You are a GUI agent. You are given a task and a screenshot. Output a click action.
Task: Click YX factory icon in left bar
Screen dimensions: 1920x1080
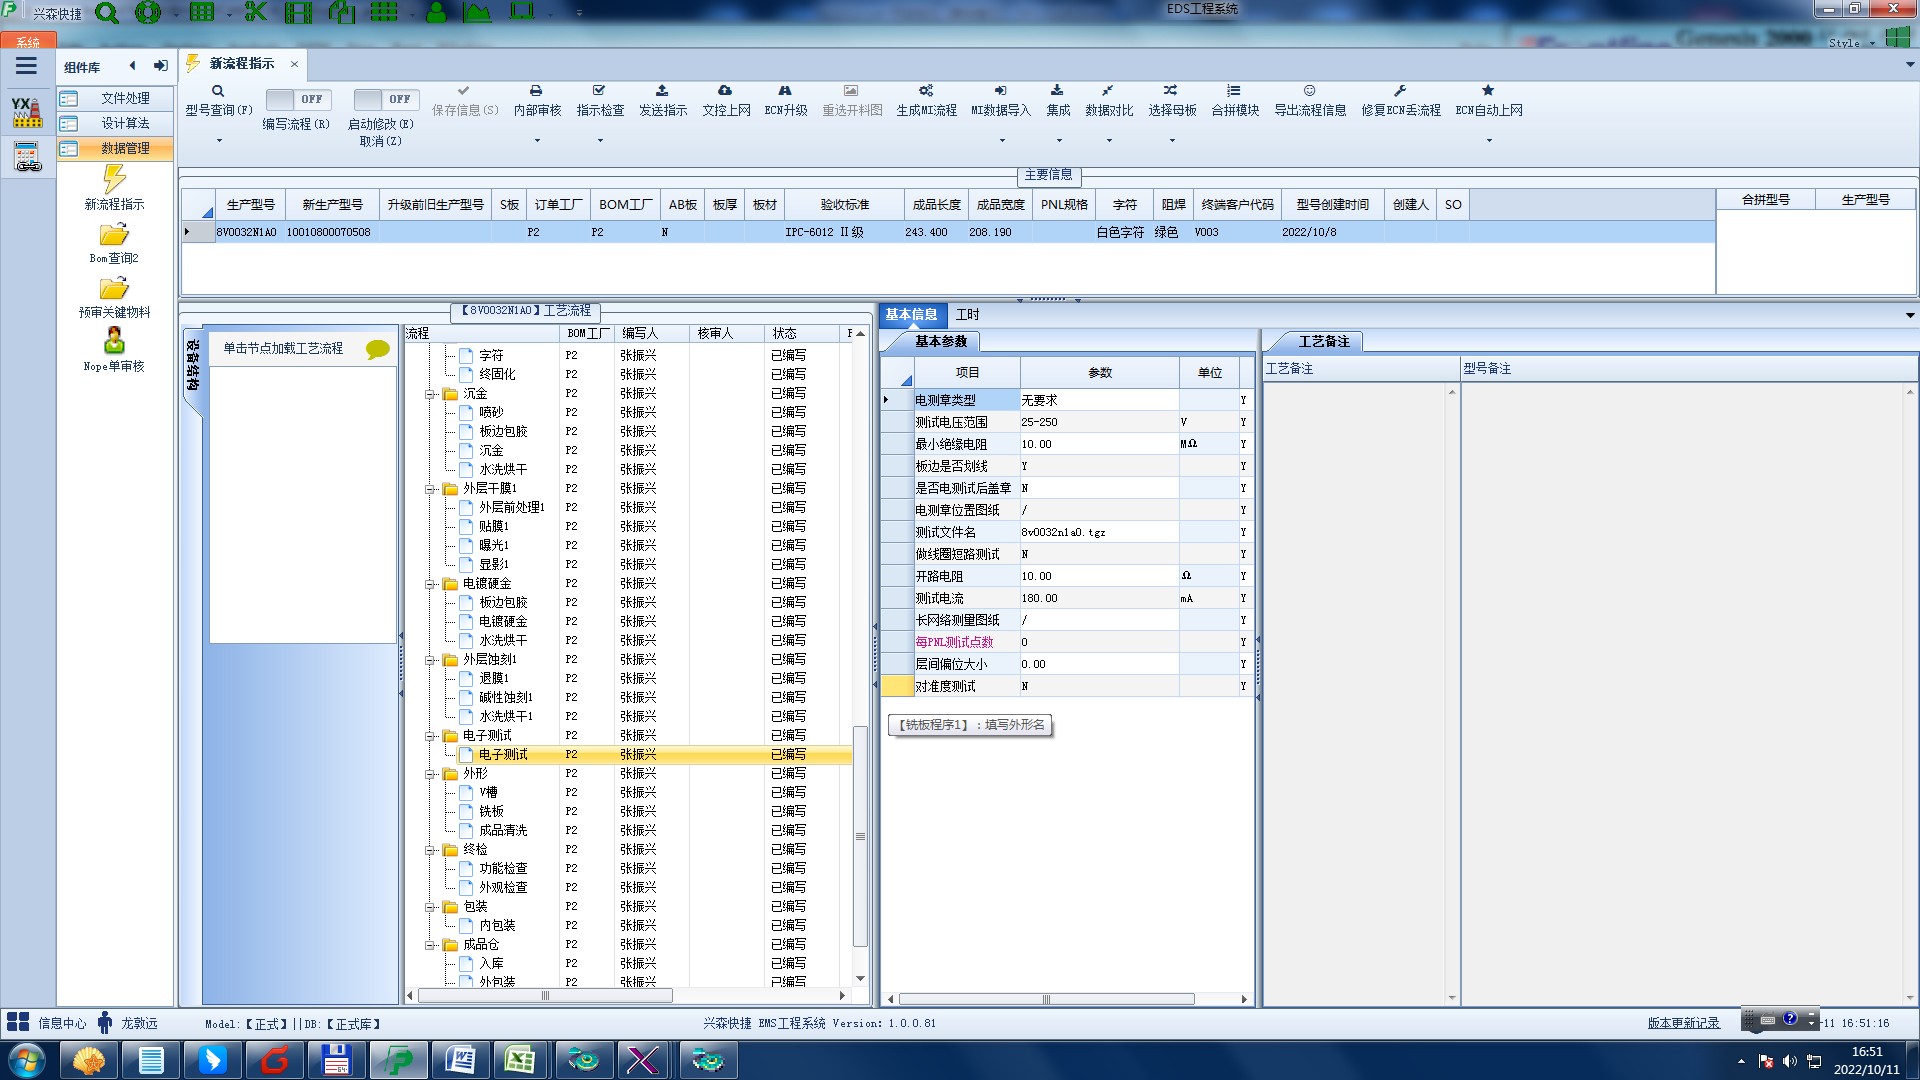(x=27, y=111)
